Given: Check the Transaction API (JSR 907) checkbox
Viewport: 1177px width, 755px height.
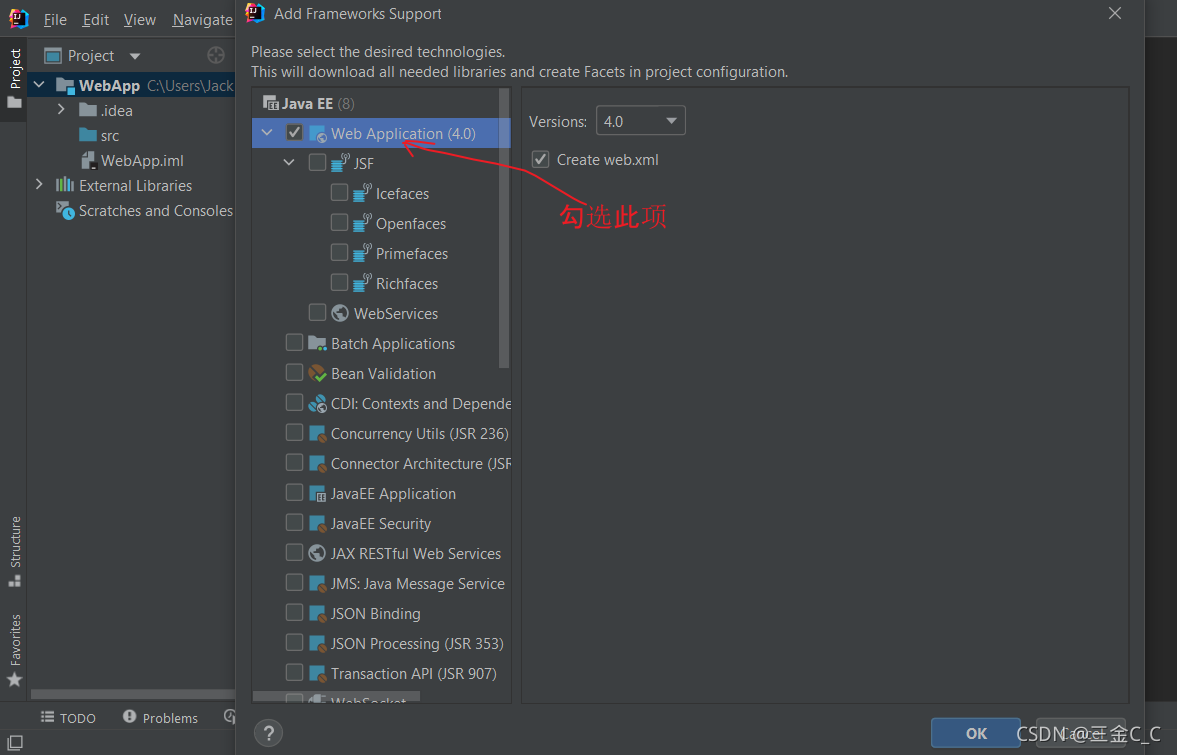Looking at the screenshot, I should (294, 672).
